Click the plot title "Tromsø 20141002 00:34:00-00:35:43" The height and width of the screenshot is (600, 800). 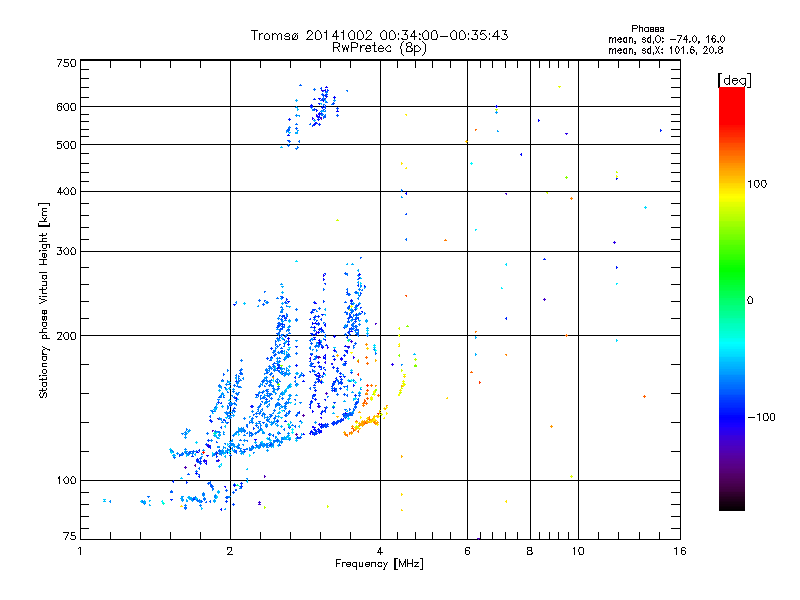379,35
